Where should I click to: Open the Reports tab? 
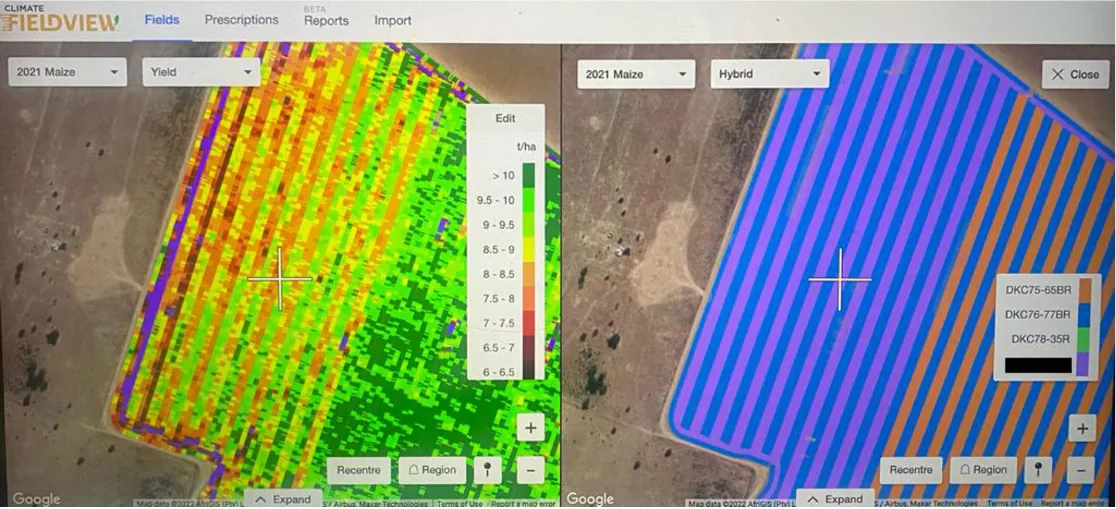tap(326, 20)
